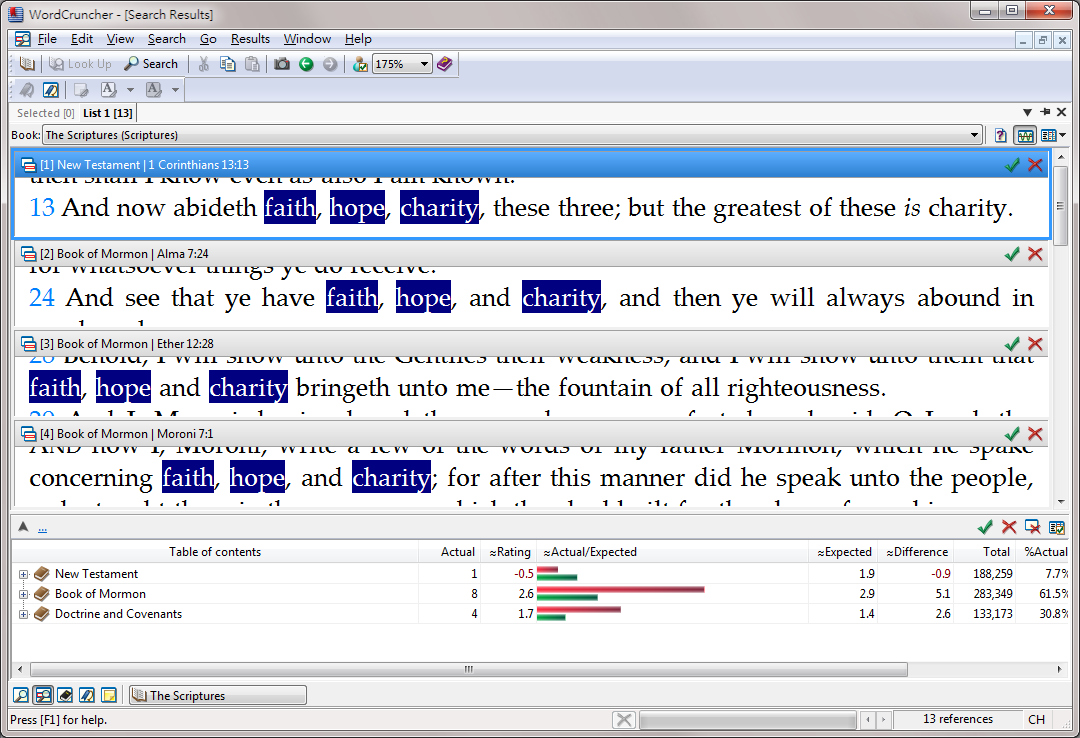Open the purple help book icon
Screen dimensions: 1080x738
445,64
